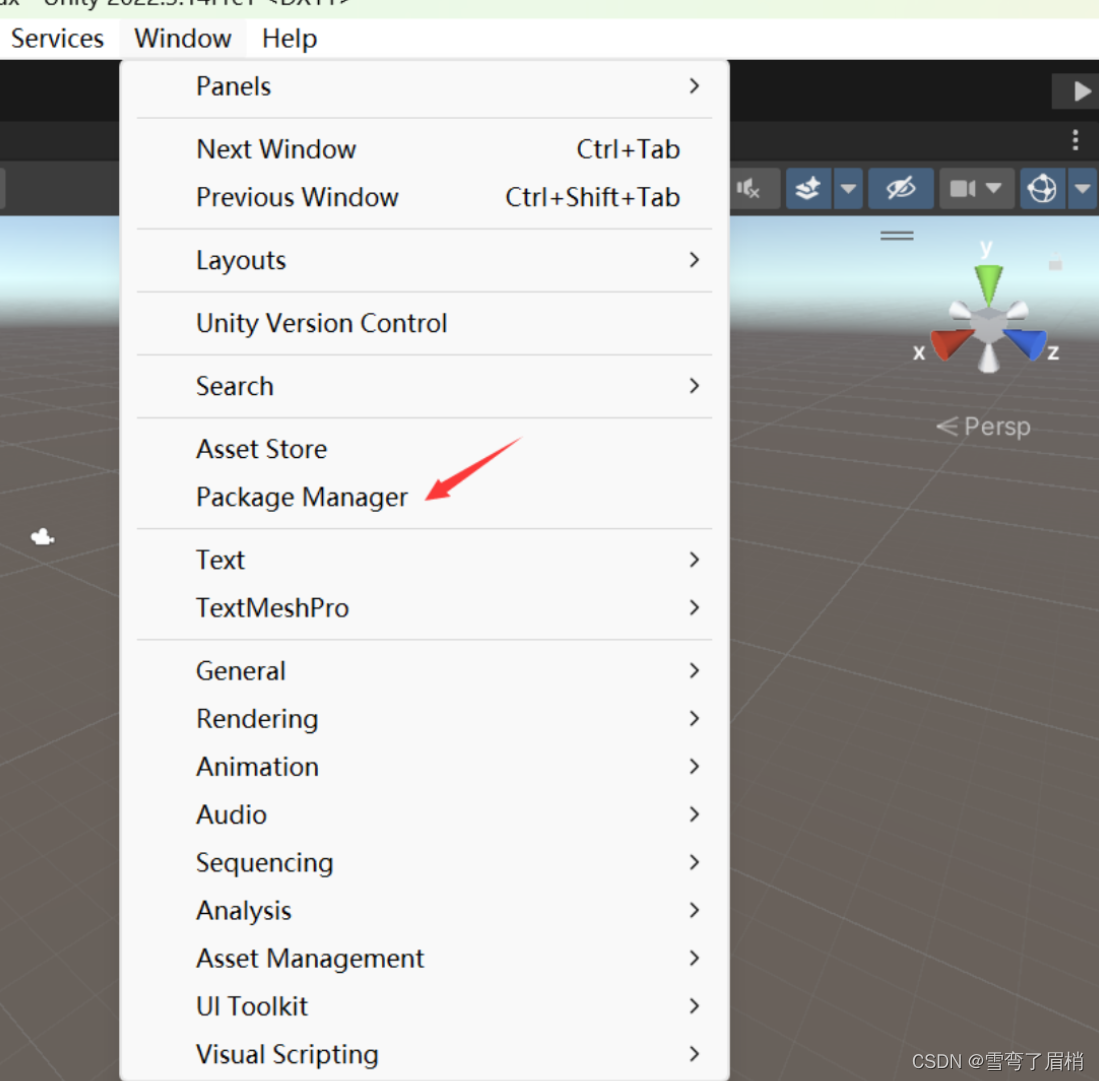Expand the Animation submenu
1099x1081 pixels.
425,767
